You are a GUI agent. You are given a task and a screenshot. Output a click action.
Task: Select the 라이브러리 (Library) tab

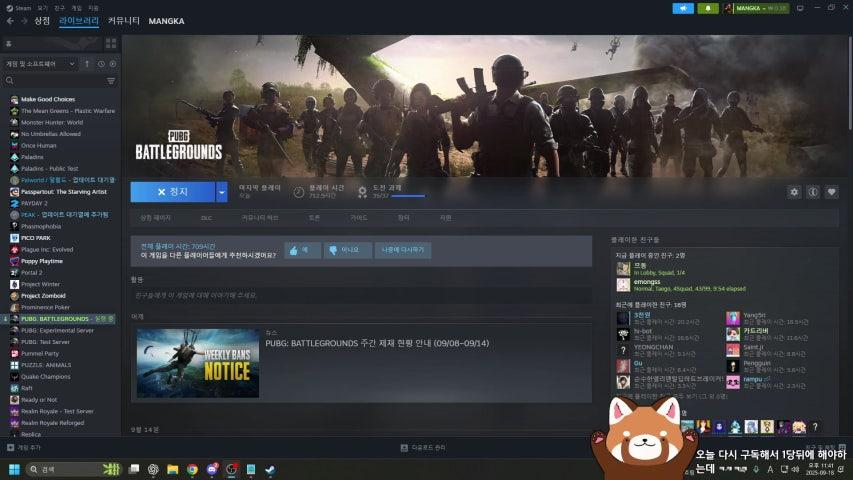79,21
